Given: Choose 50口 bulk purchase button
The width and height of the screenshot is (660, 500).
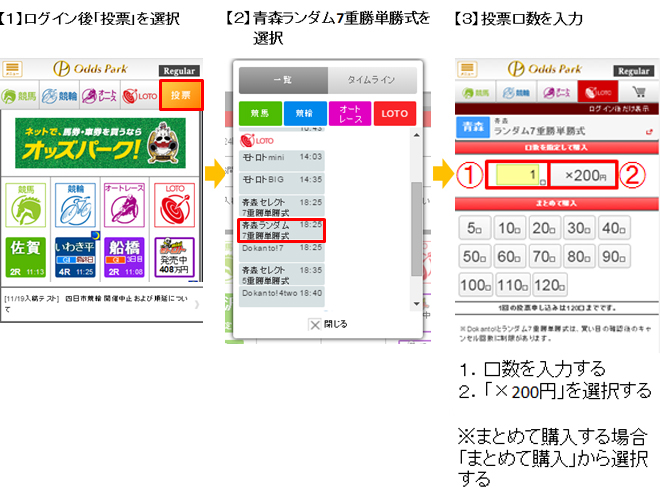Looking at the screenshot, I should (475, 256).
